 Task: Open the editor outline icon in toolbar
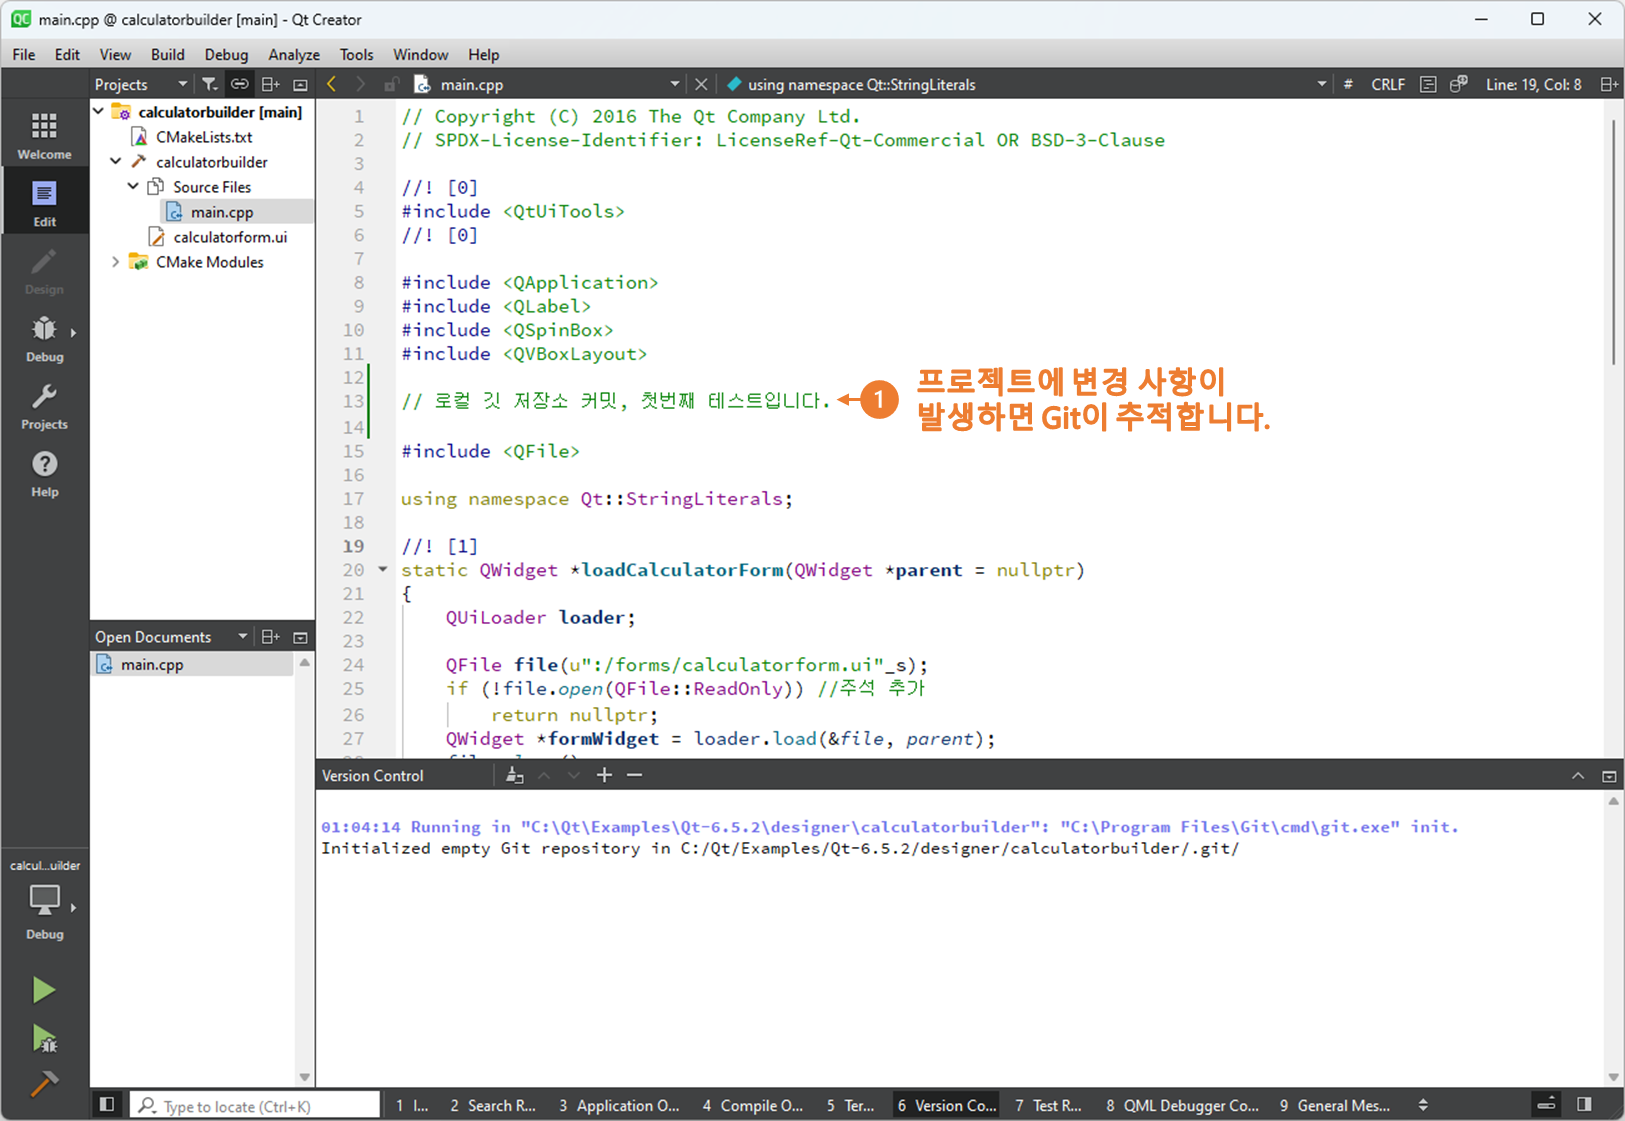point(1428,84)
